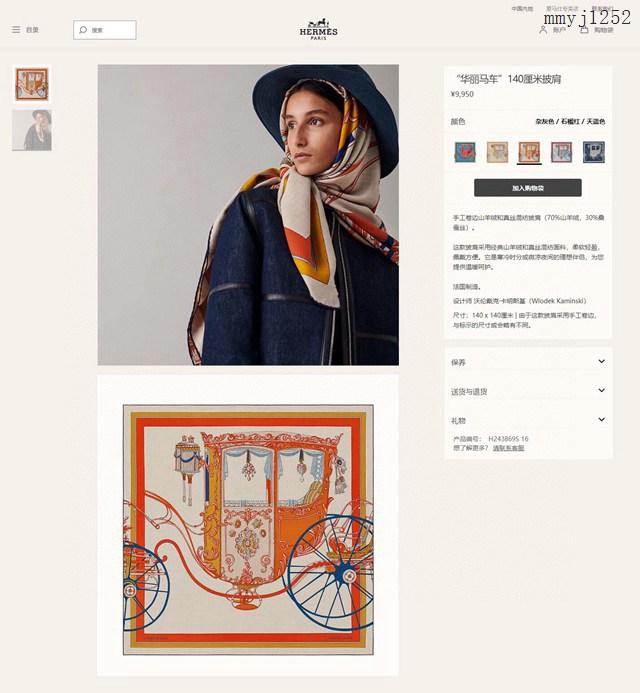Select the pink-bordered scarf color swatch
This screenshot has width=640, height=693.
(561, 152)
